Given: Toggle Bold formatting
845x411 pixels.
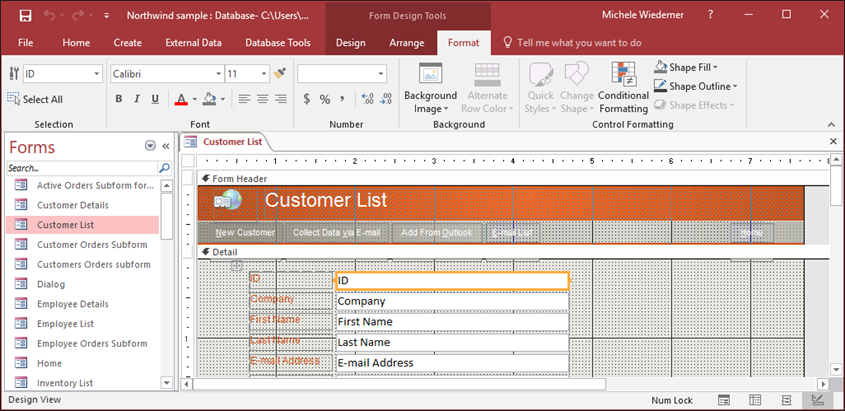Looking at the screenshot, I should pos(119,99).
